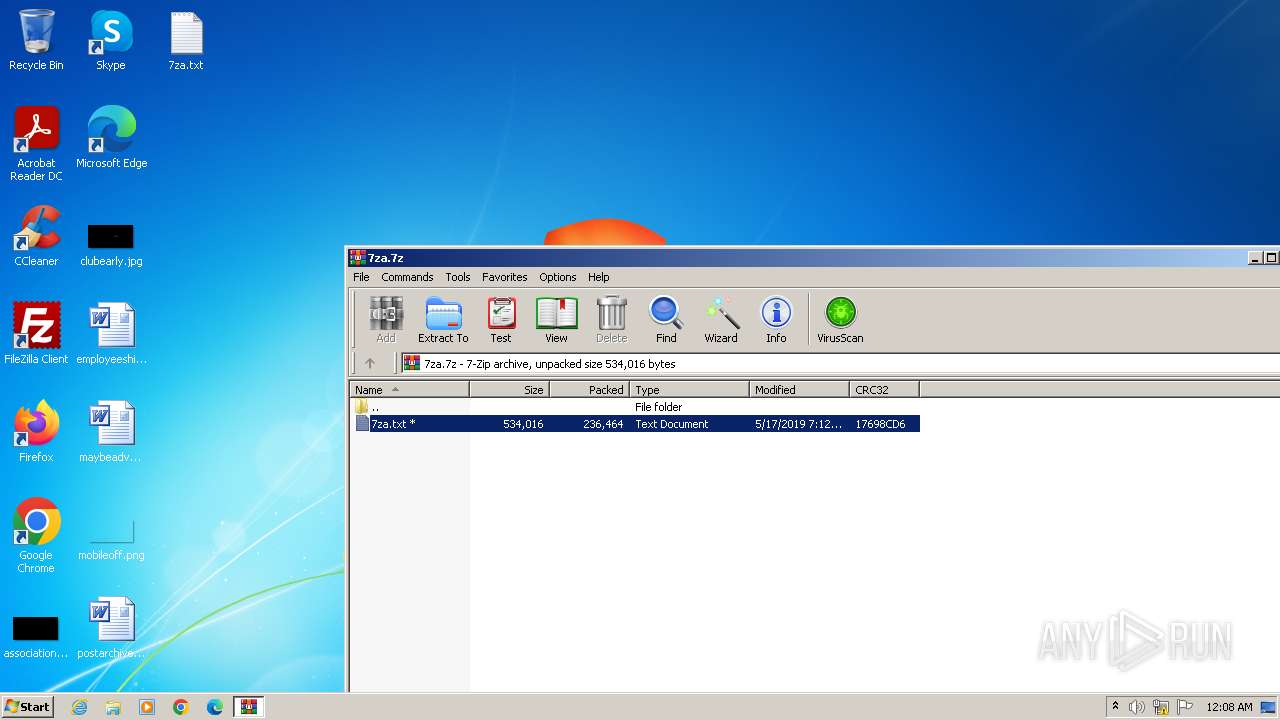Sort list by Size column header
The width and height of the screenshot is (1280, 720).
510,390
